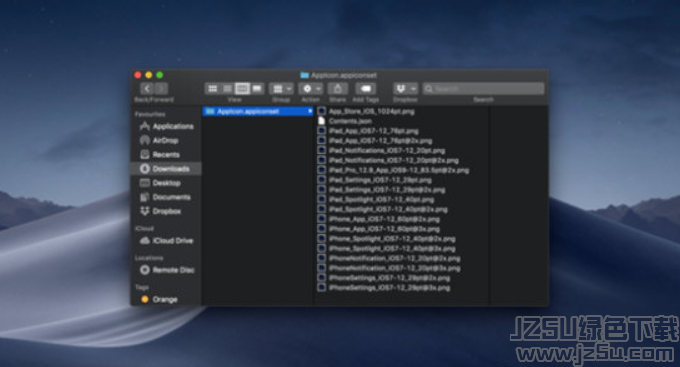This screenshot has height=367, width=680.
Task: Switch to gallery view in toolbar
Action: 257,89
